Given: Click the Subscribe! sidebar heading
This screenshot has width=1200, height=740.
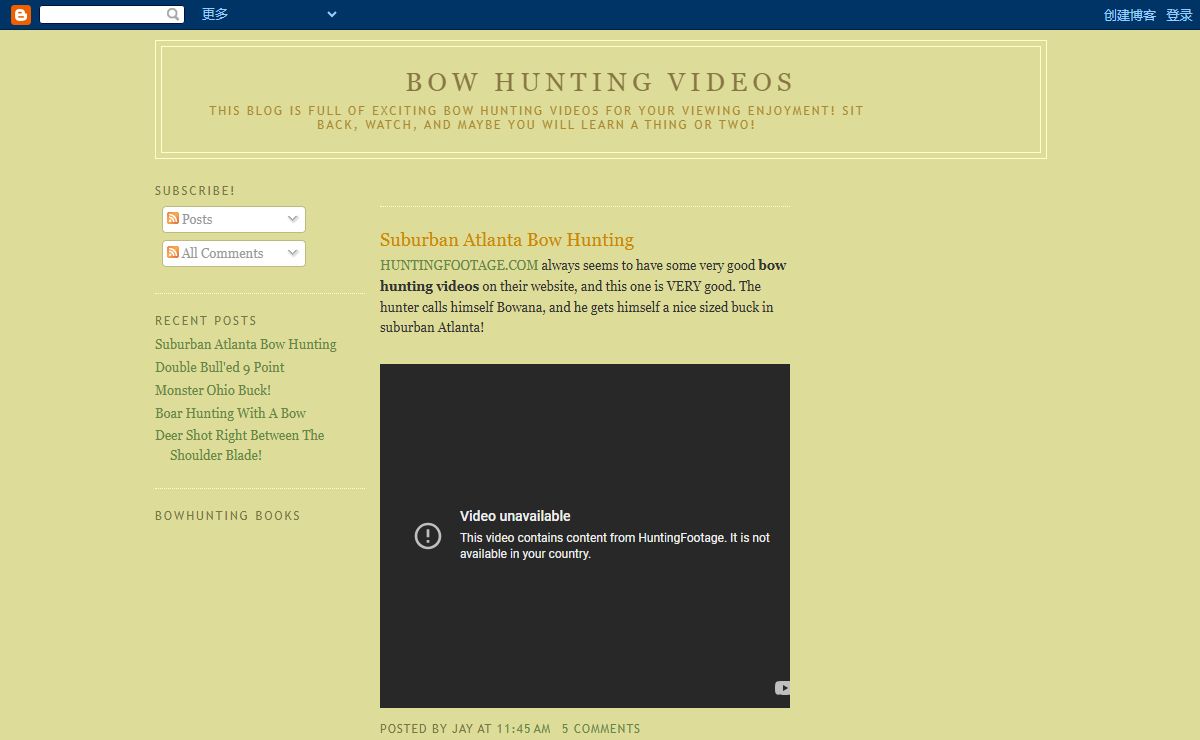Looking at the screenshot, I should click(195, 191).
